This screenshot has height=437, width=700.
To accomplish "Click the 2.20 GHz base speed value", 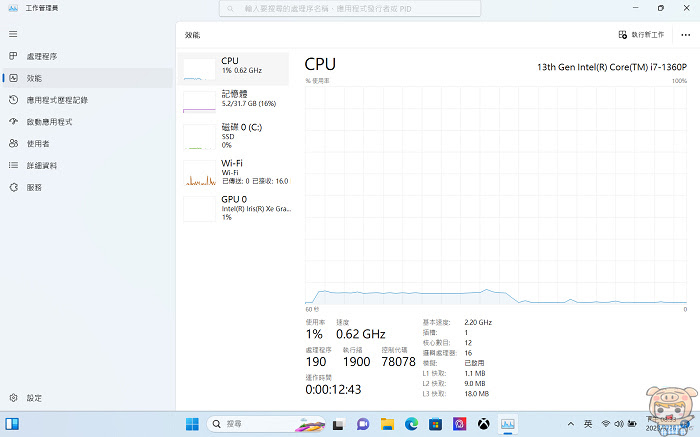I will pos(478,322).
